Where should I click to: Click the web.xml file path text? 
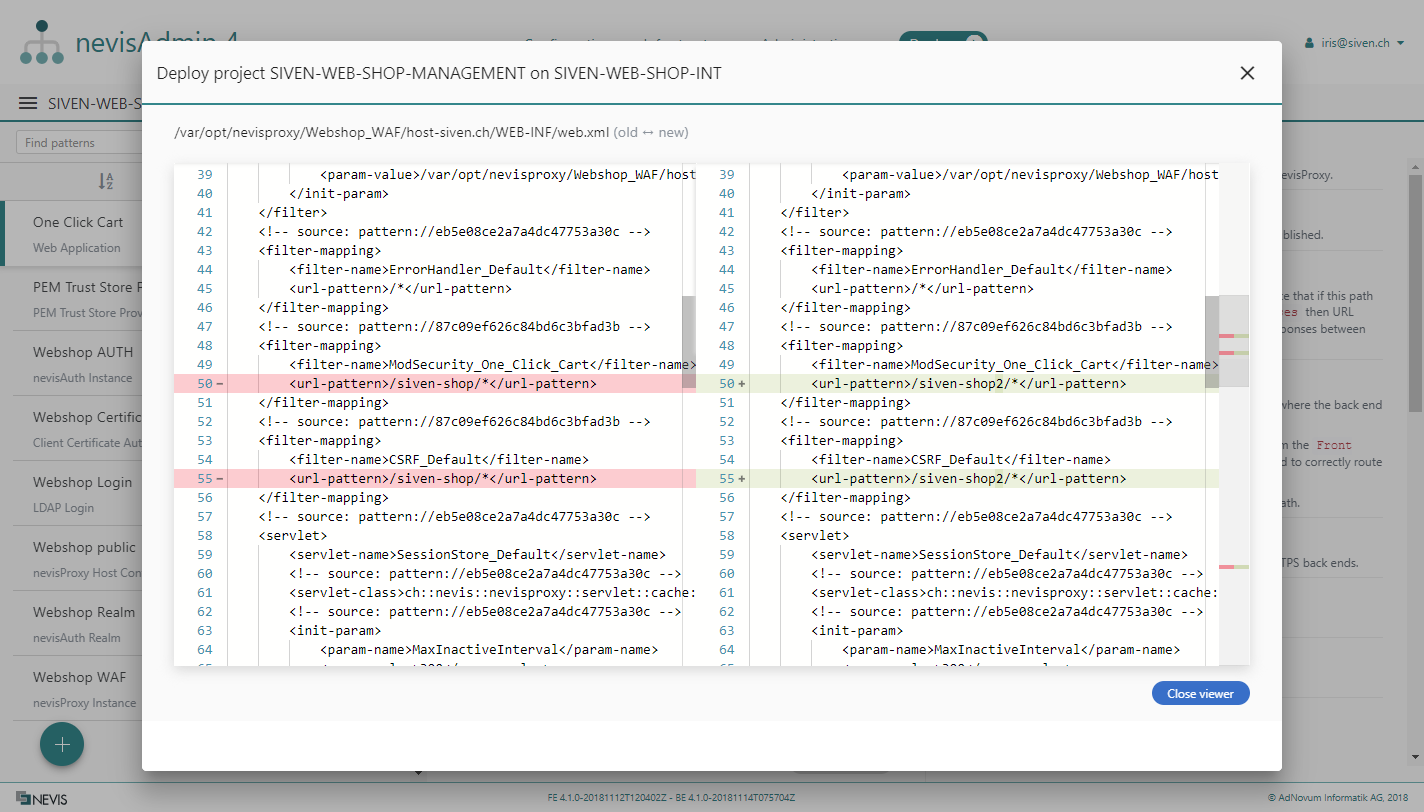tap(391, 132)
